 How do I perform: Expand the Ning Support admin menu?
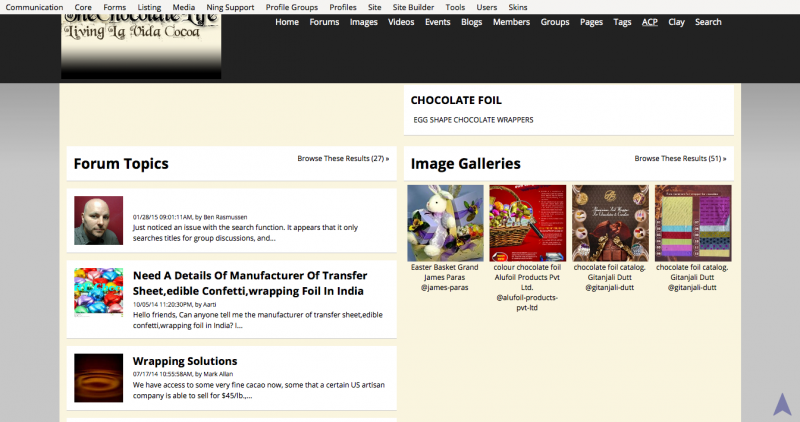tap(230, 7)
